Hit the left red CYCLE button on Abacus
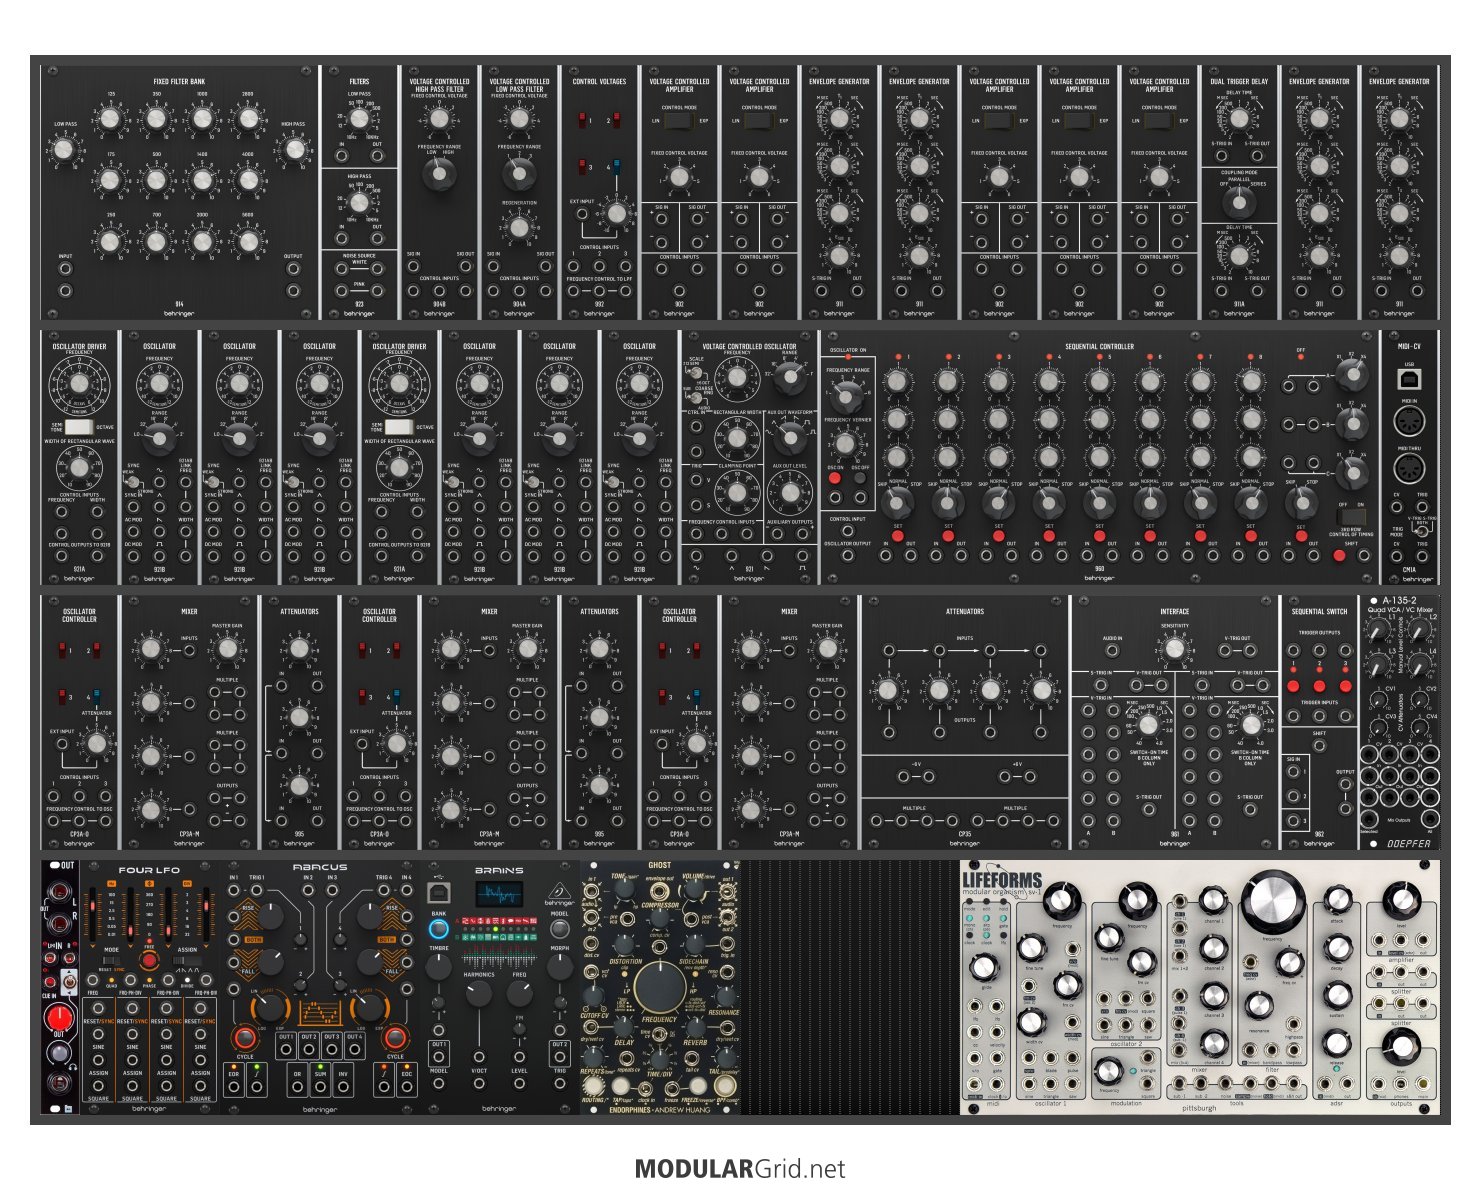 click(x=245, y=1036)
